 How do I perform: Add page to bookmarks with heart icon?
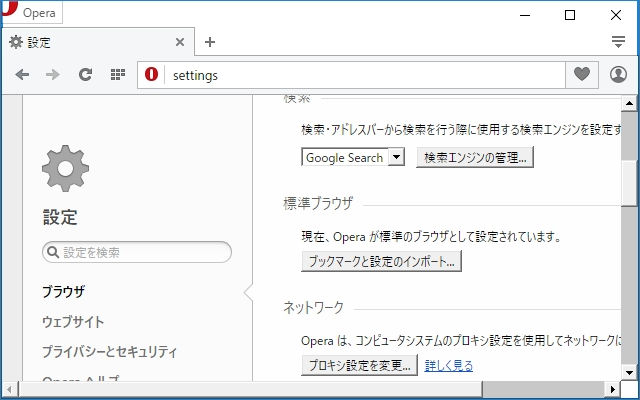click(x=582, y=74)
